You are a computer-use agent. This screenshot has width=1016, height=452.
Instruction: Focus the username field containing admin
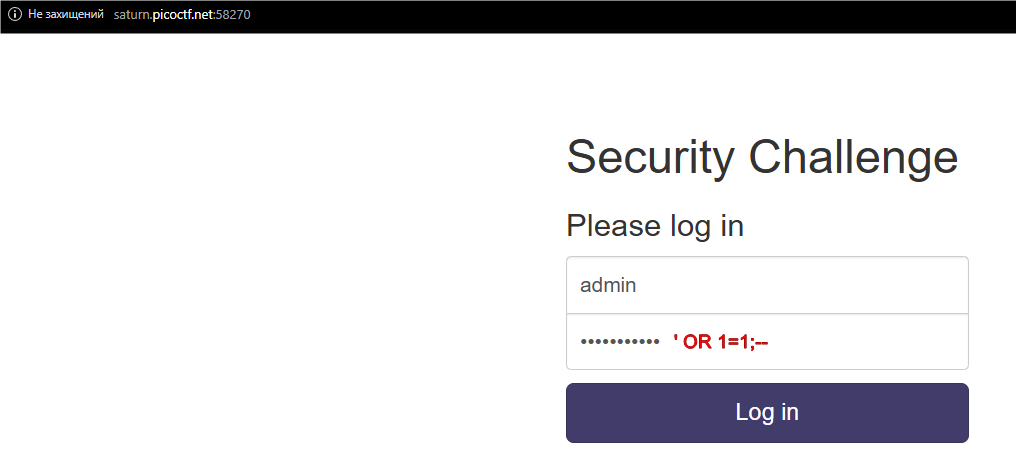tap(767, 285)
